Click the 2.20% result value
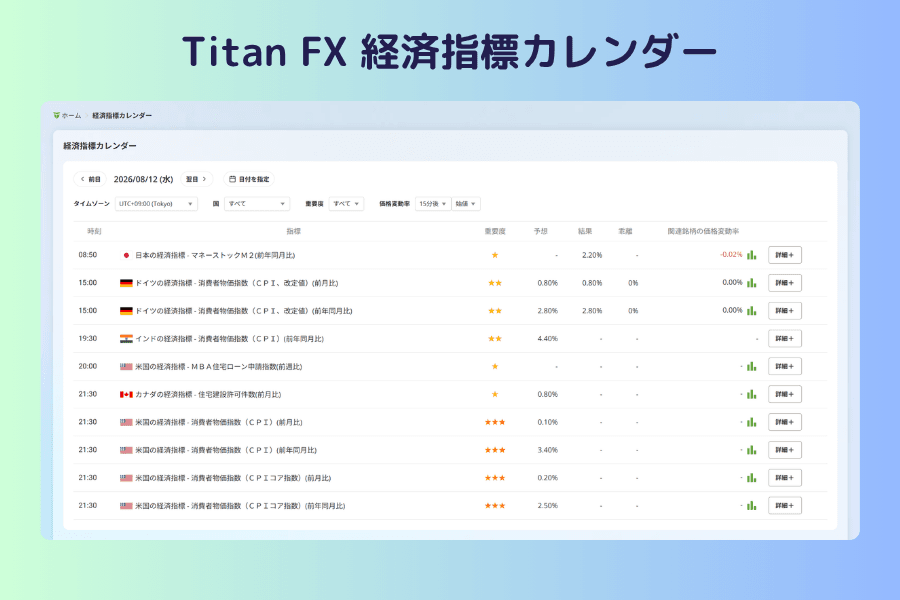This screenshot has height=600, width=900. click(x=592, y=255)
